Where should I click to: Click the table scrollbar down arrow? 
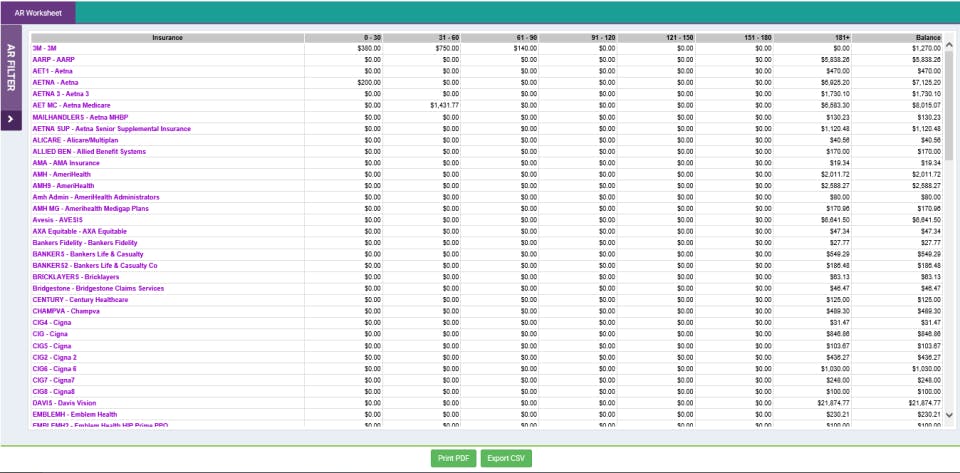pyautogui.click(x=949, y=415)
